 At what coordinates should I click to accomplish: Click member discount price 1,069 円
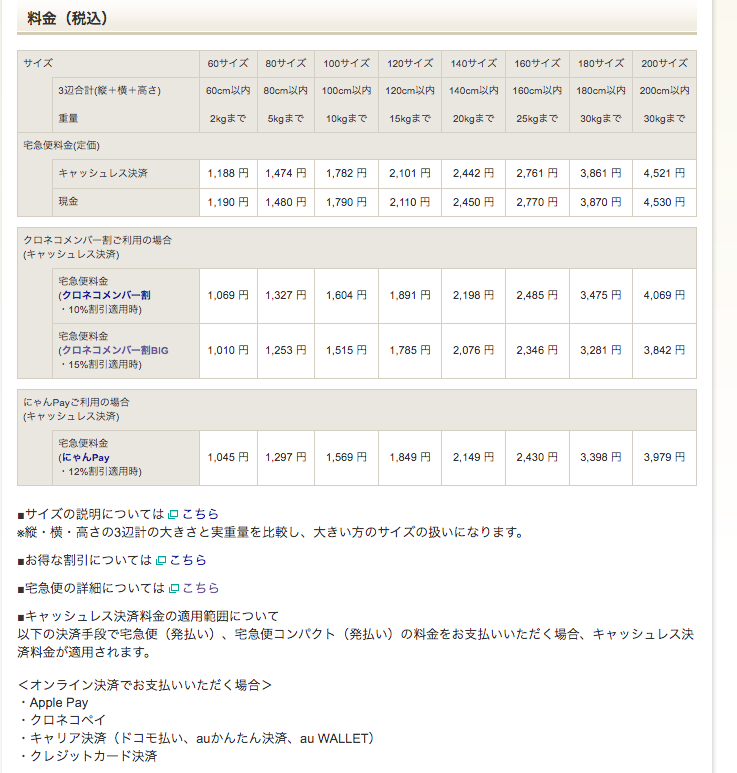(228, 295)
